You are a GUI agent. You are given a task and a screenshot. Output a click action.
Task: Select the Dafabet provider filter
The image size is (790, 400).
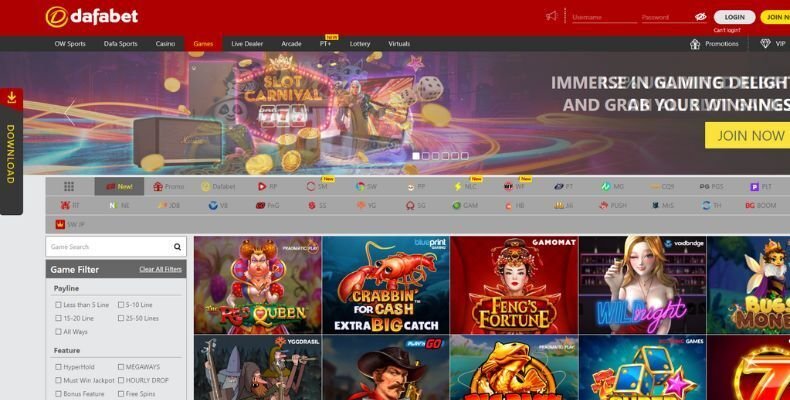(x=218, y=186)
